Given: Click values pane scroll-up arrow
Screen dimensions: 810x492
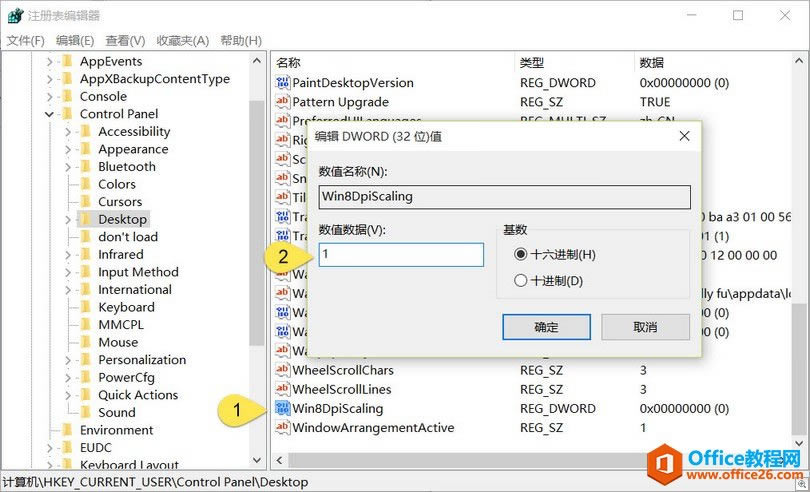Looking at the screenshot, I should coord(799,61).
